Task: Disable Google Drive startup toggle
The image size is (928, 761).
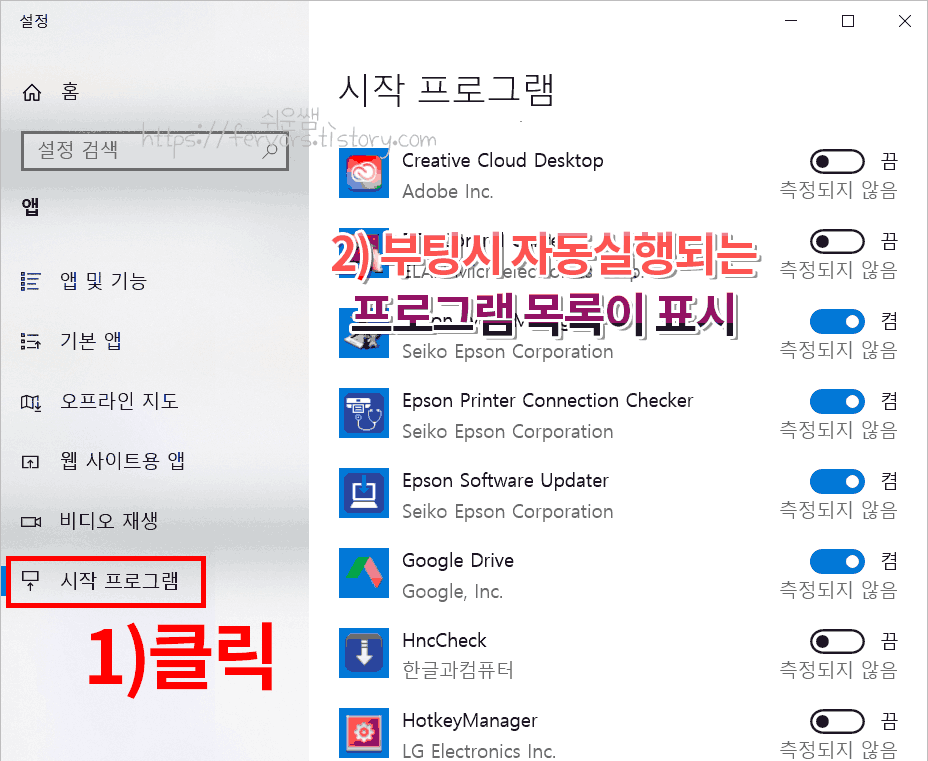Action: [837, 561]
